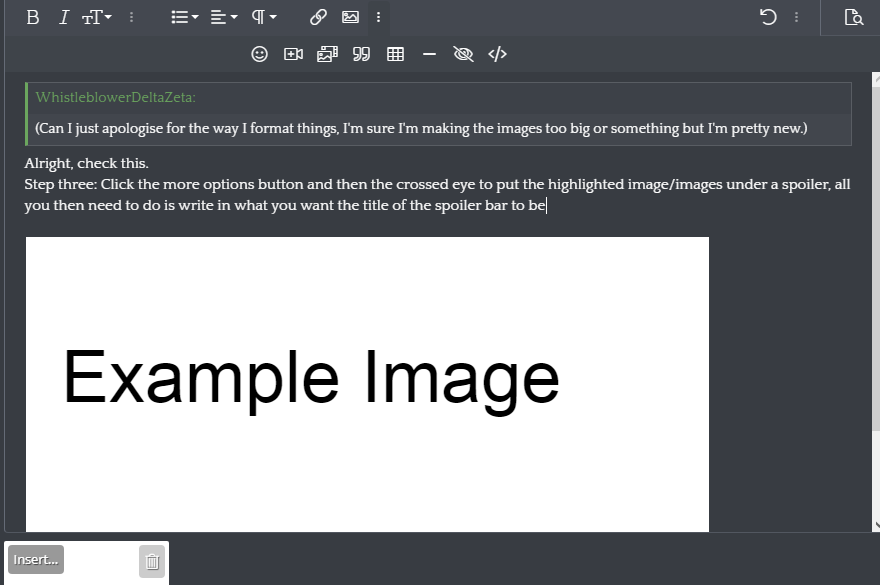Insert a code block
Screen dimensions: 880x585
pyautogui.click(x=497, y=54)
